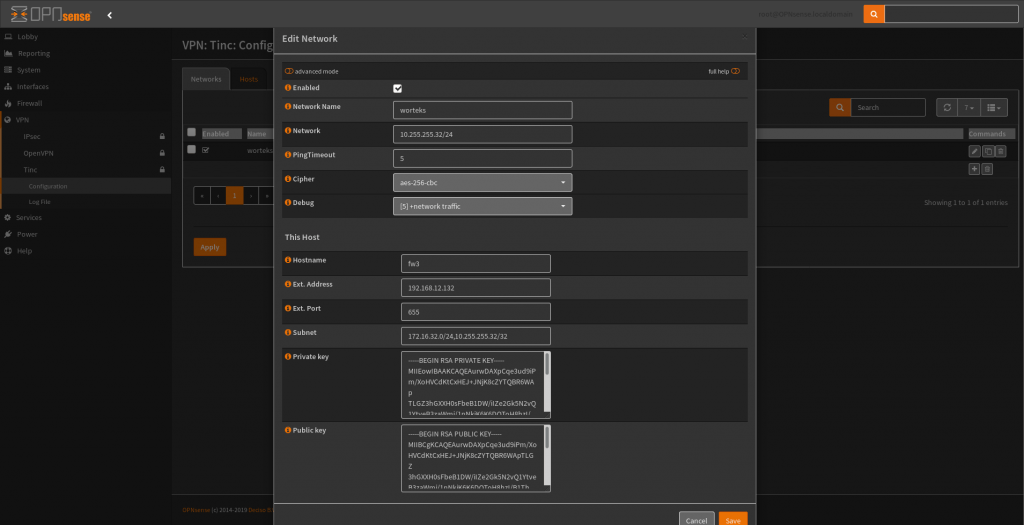Switch to the Hosts tab
Screen dimensions: 1024x525
coord(248,79)
